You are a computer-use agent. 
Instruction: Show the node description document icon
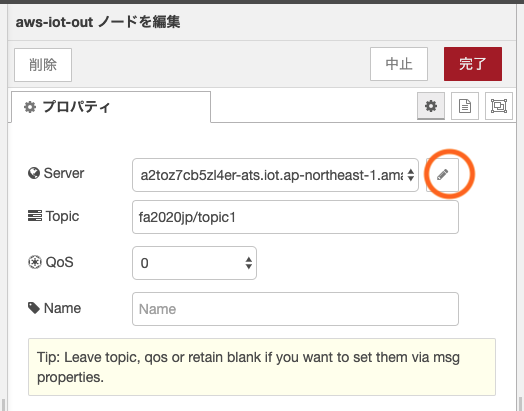point(465,106)
